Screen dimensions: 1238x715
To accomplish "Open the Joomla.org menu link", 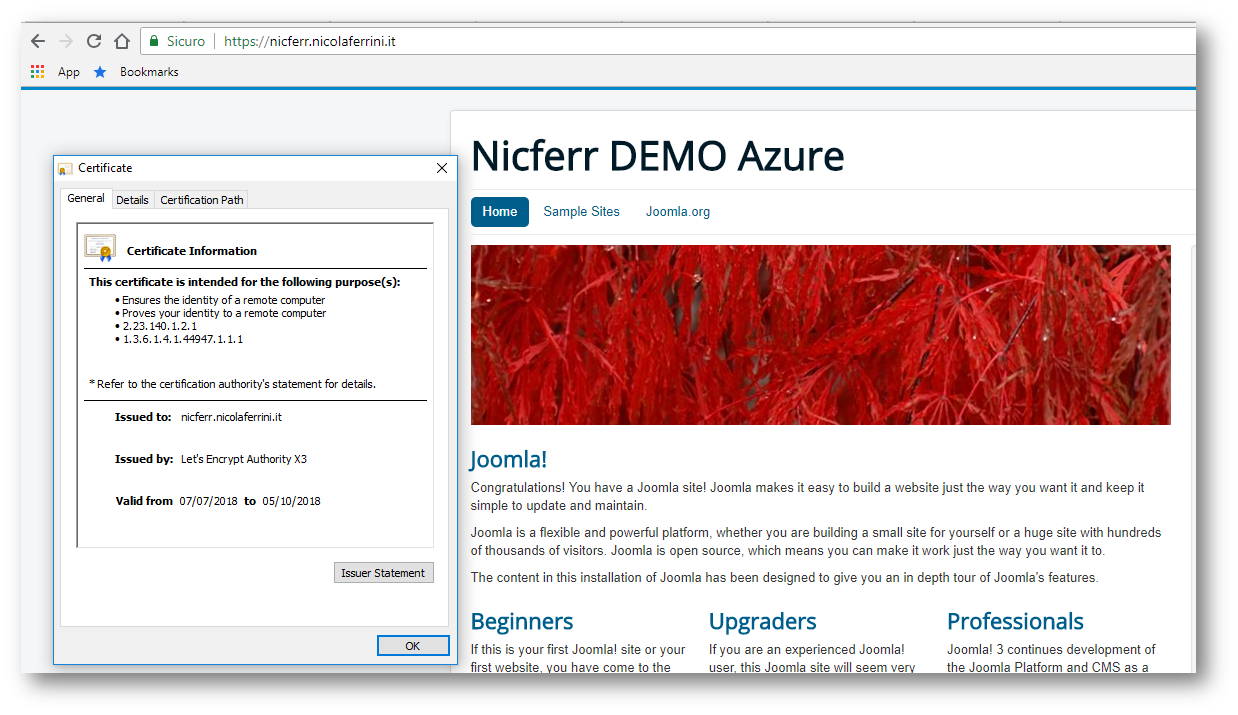I will pyautogui.click(x=678, y=212).
